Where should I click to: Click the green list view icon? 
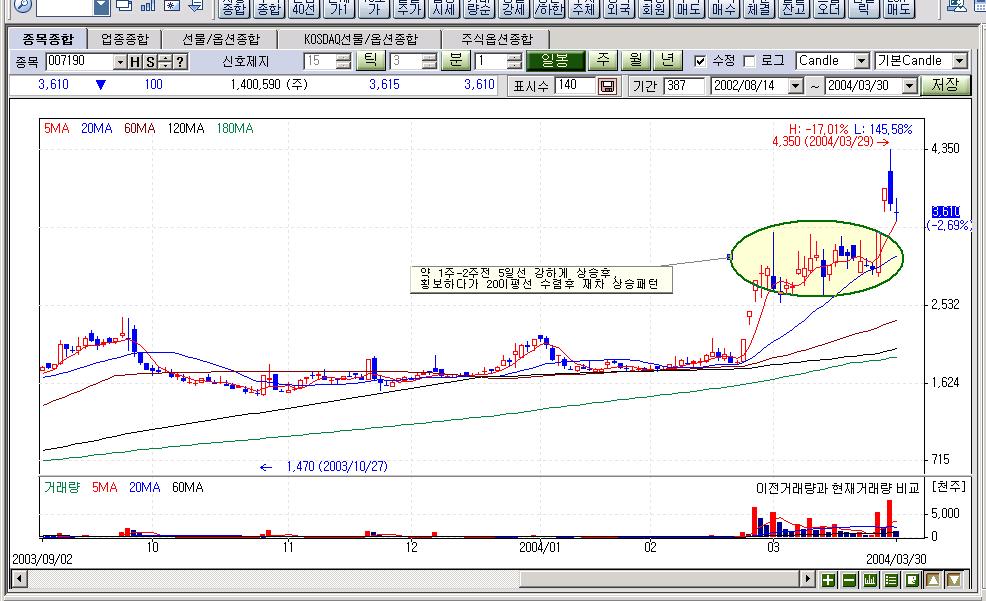pos(890,580)
